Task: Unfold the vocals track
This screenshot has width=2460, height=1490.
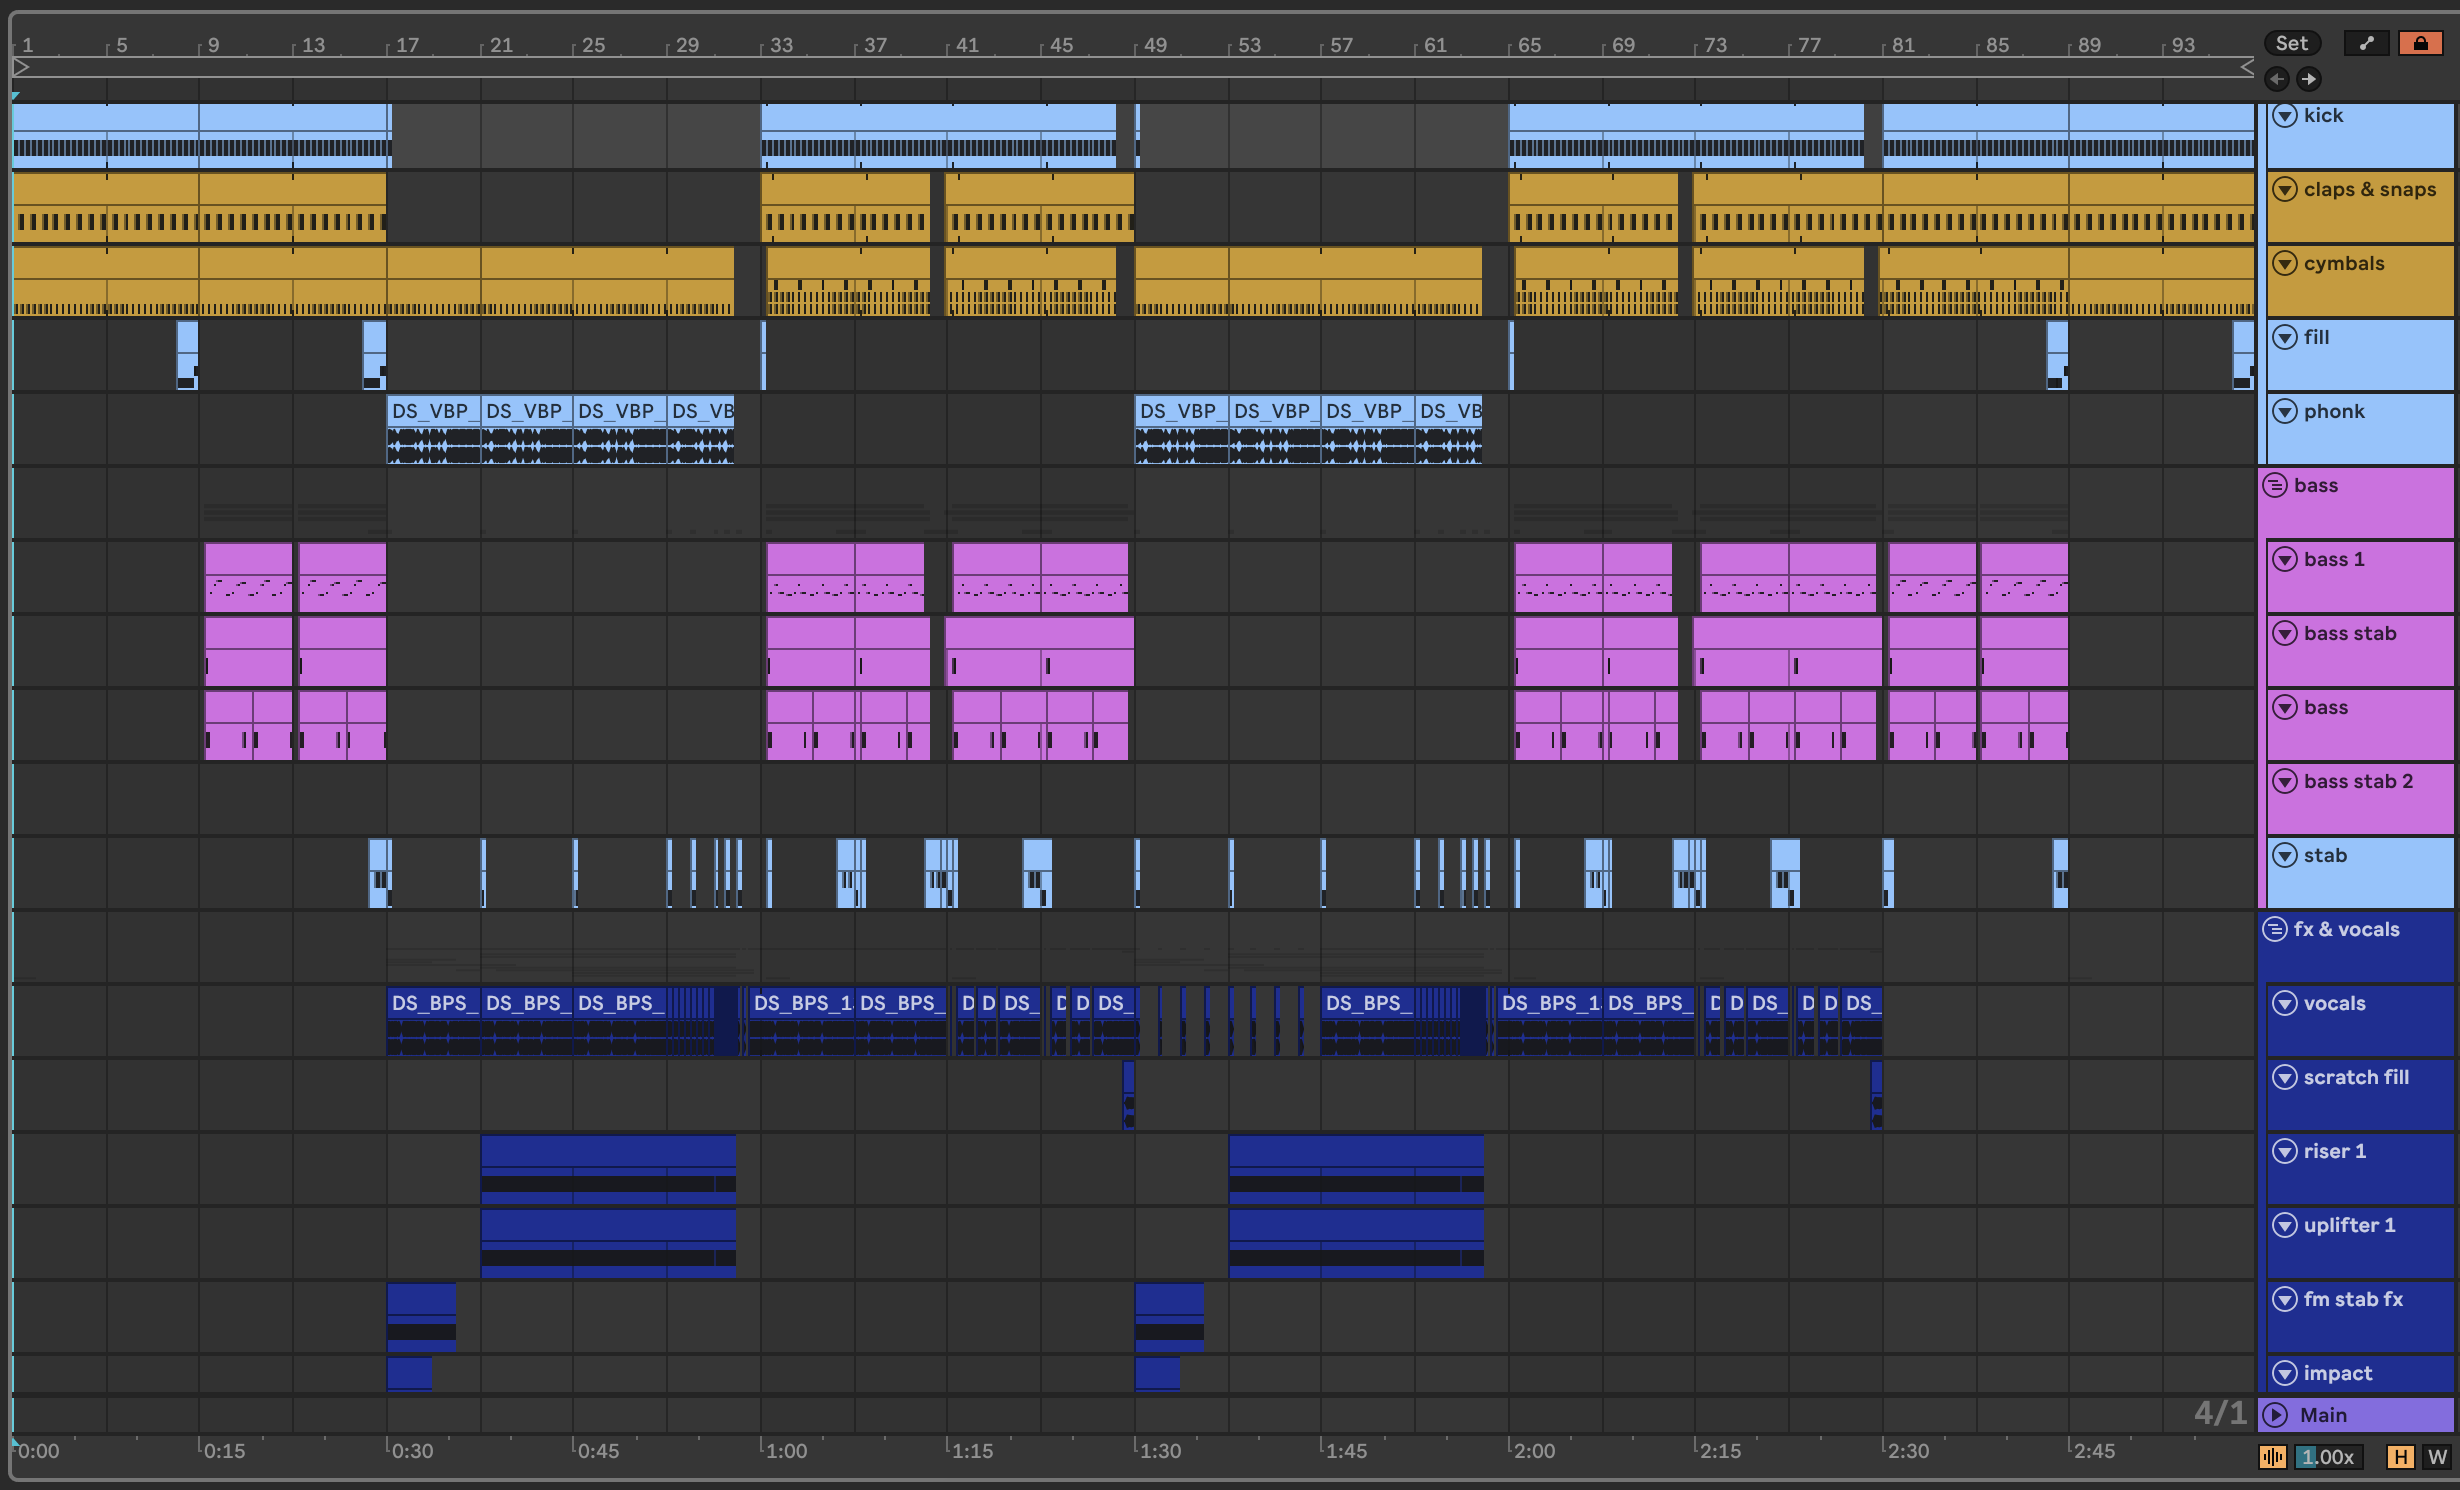Action: point(2285,1003)
